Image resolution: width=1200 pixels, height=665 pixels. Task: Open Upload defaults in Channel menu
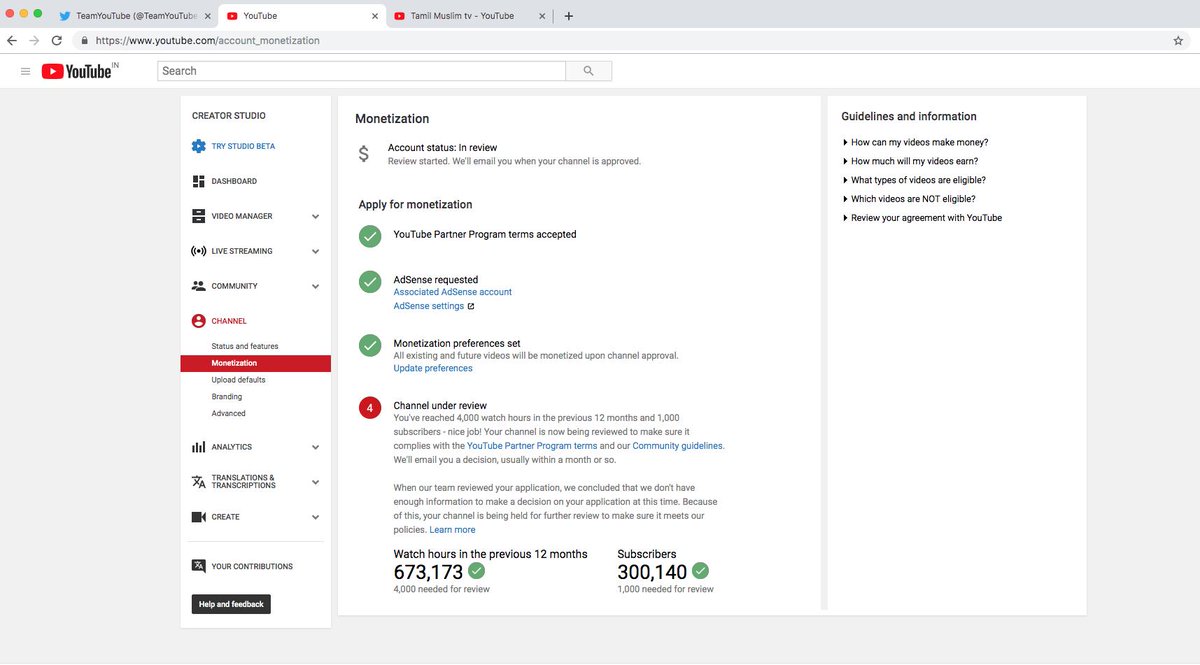click(238, 380)
